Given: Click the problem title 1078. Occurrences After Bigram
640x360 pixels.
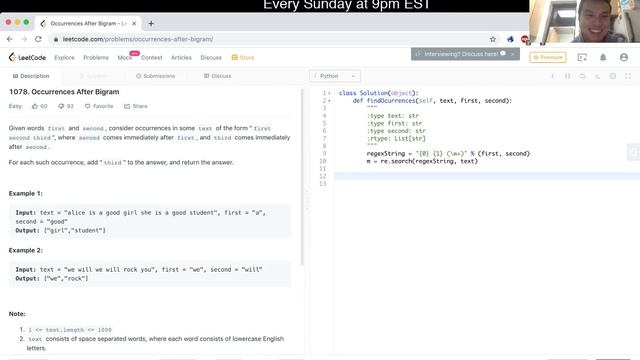Looking at the screenshot, I should click(x=64, y=92).
